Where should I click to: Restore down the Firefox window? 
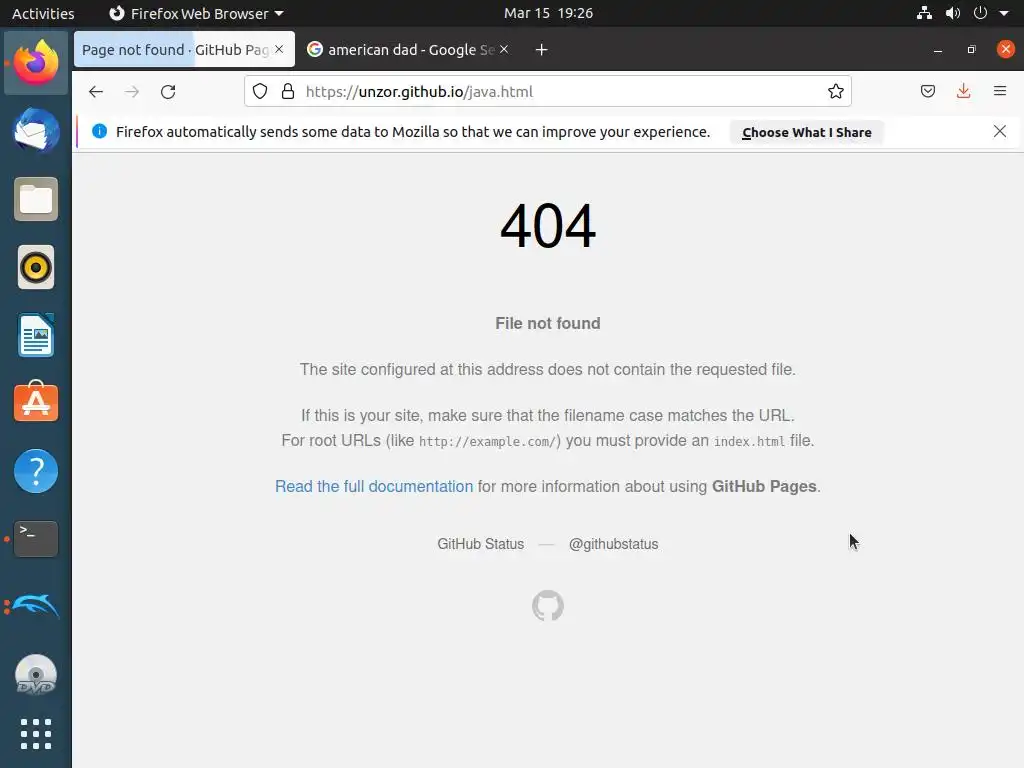coord(972,50)
